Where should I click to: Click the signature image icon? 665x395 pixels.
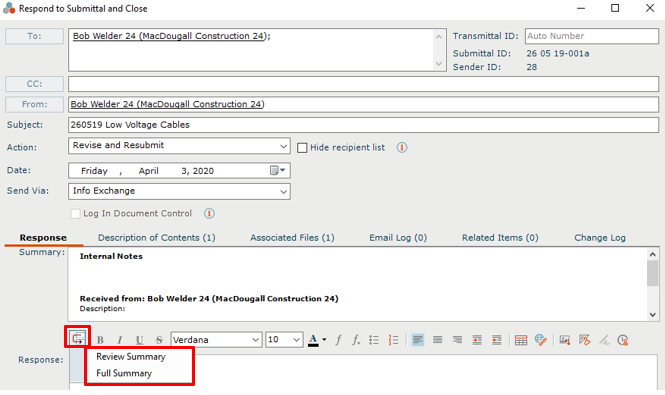tap(584, 340)
